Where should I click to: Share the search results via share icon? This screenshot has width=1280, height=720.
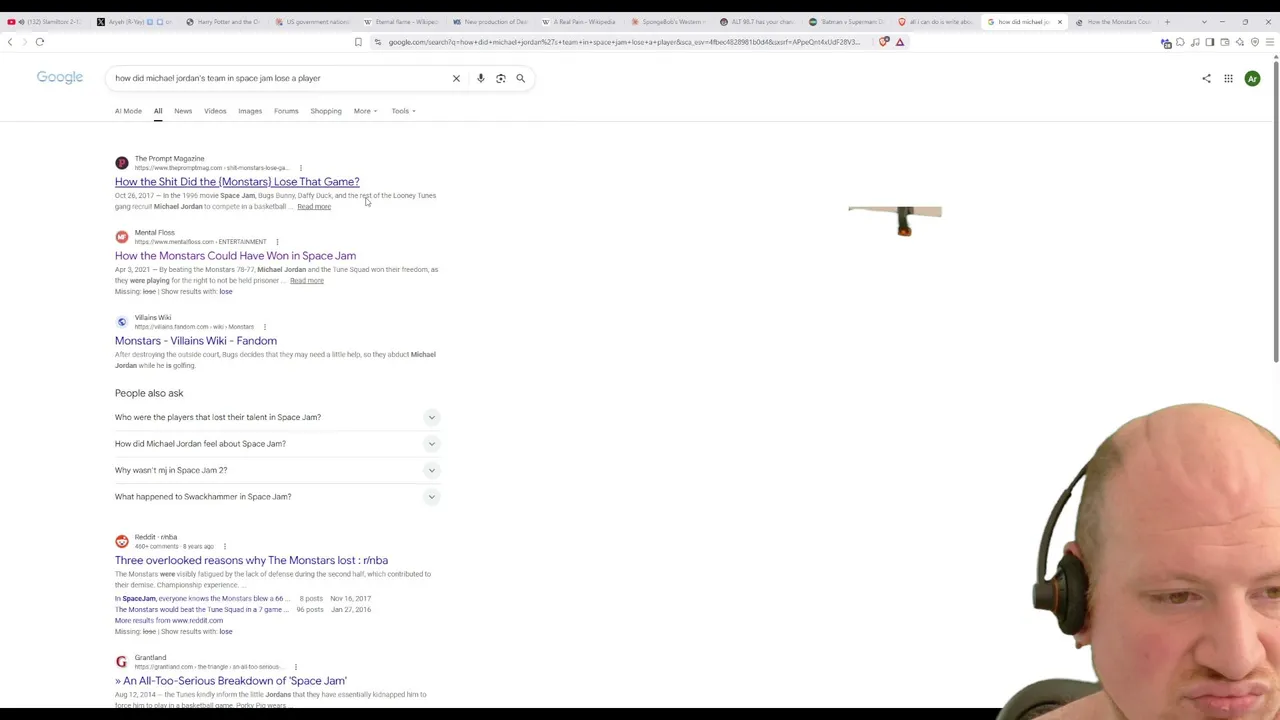click(1206, 78)
